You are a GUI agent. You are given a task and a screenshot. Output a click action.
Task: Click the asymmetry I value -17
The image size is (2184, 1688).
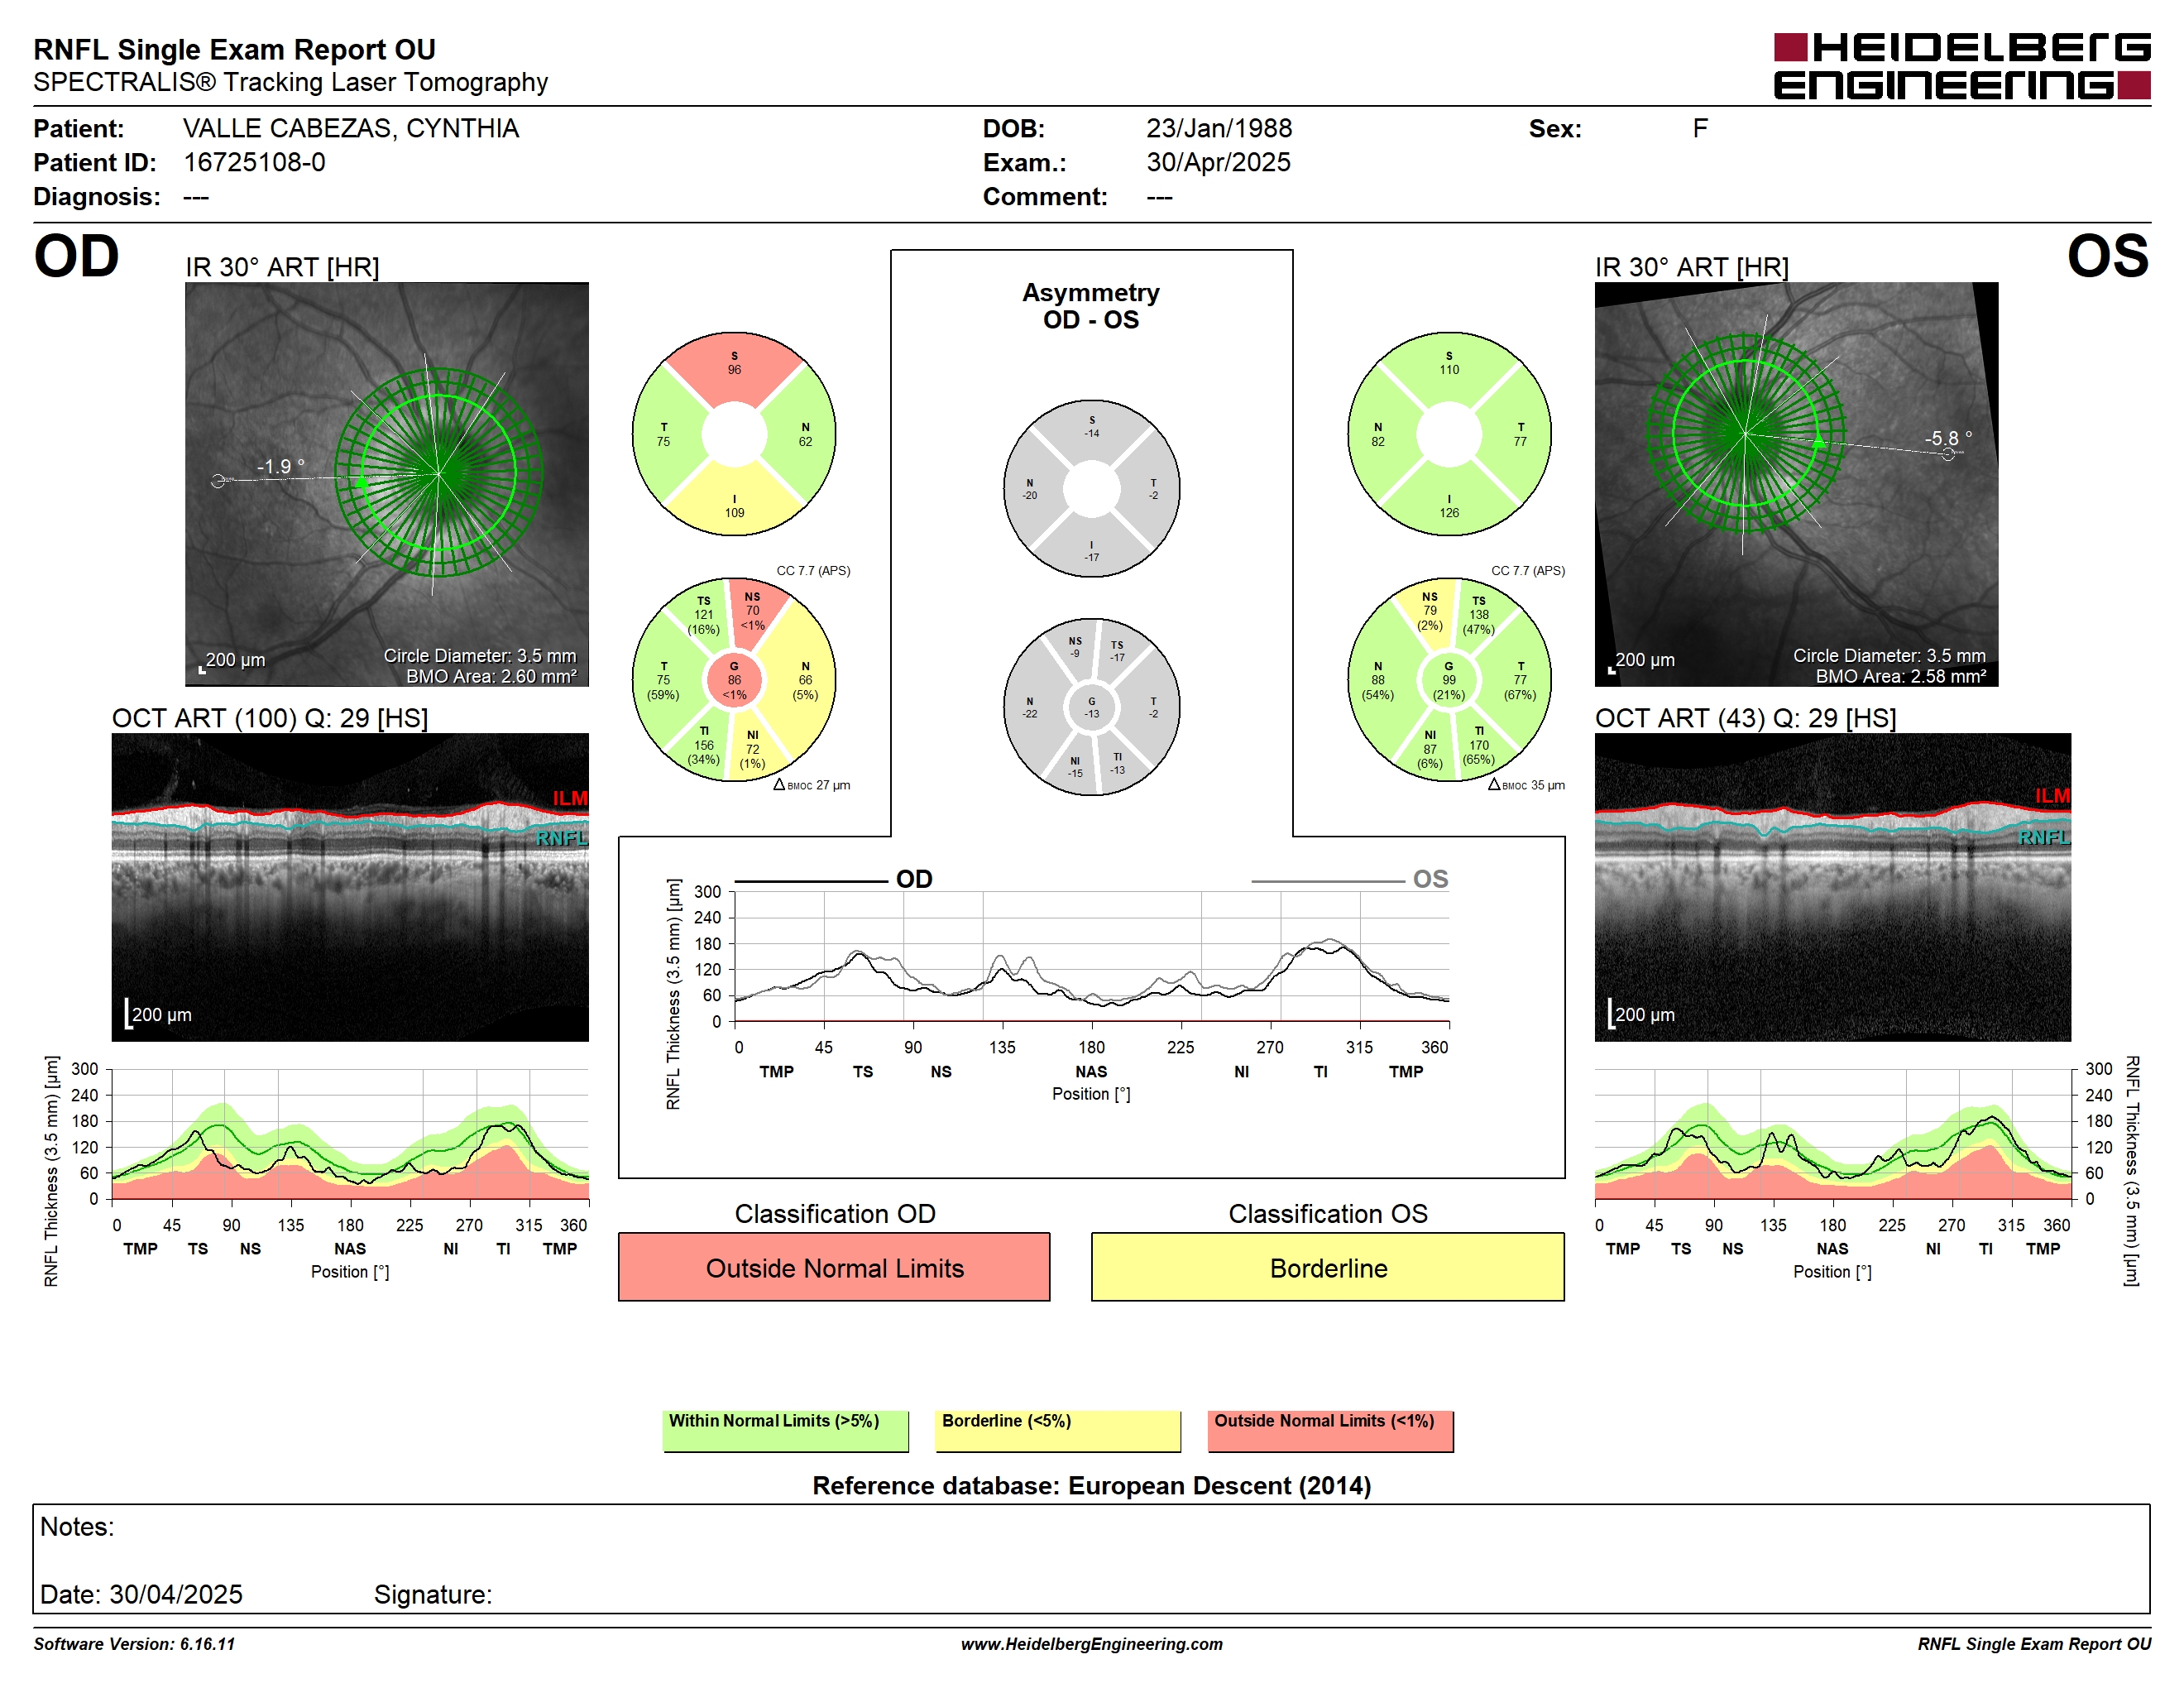(1092, 557)
